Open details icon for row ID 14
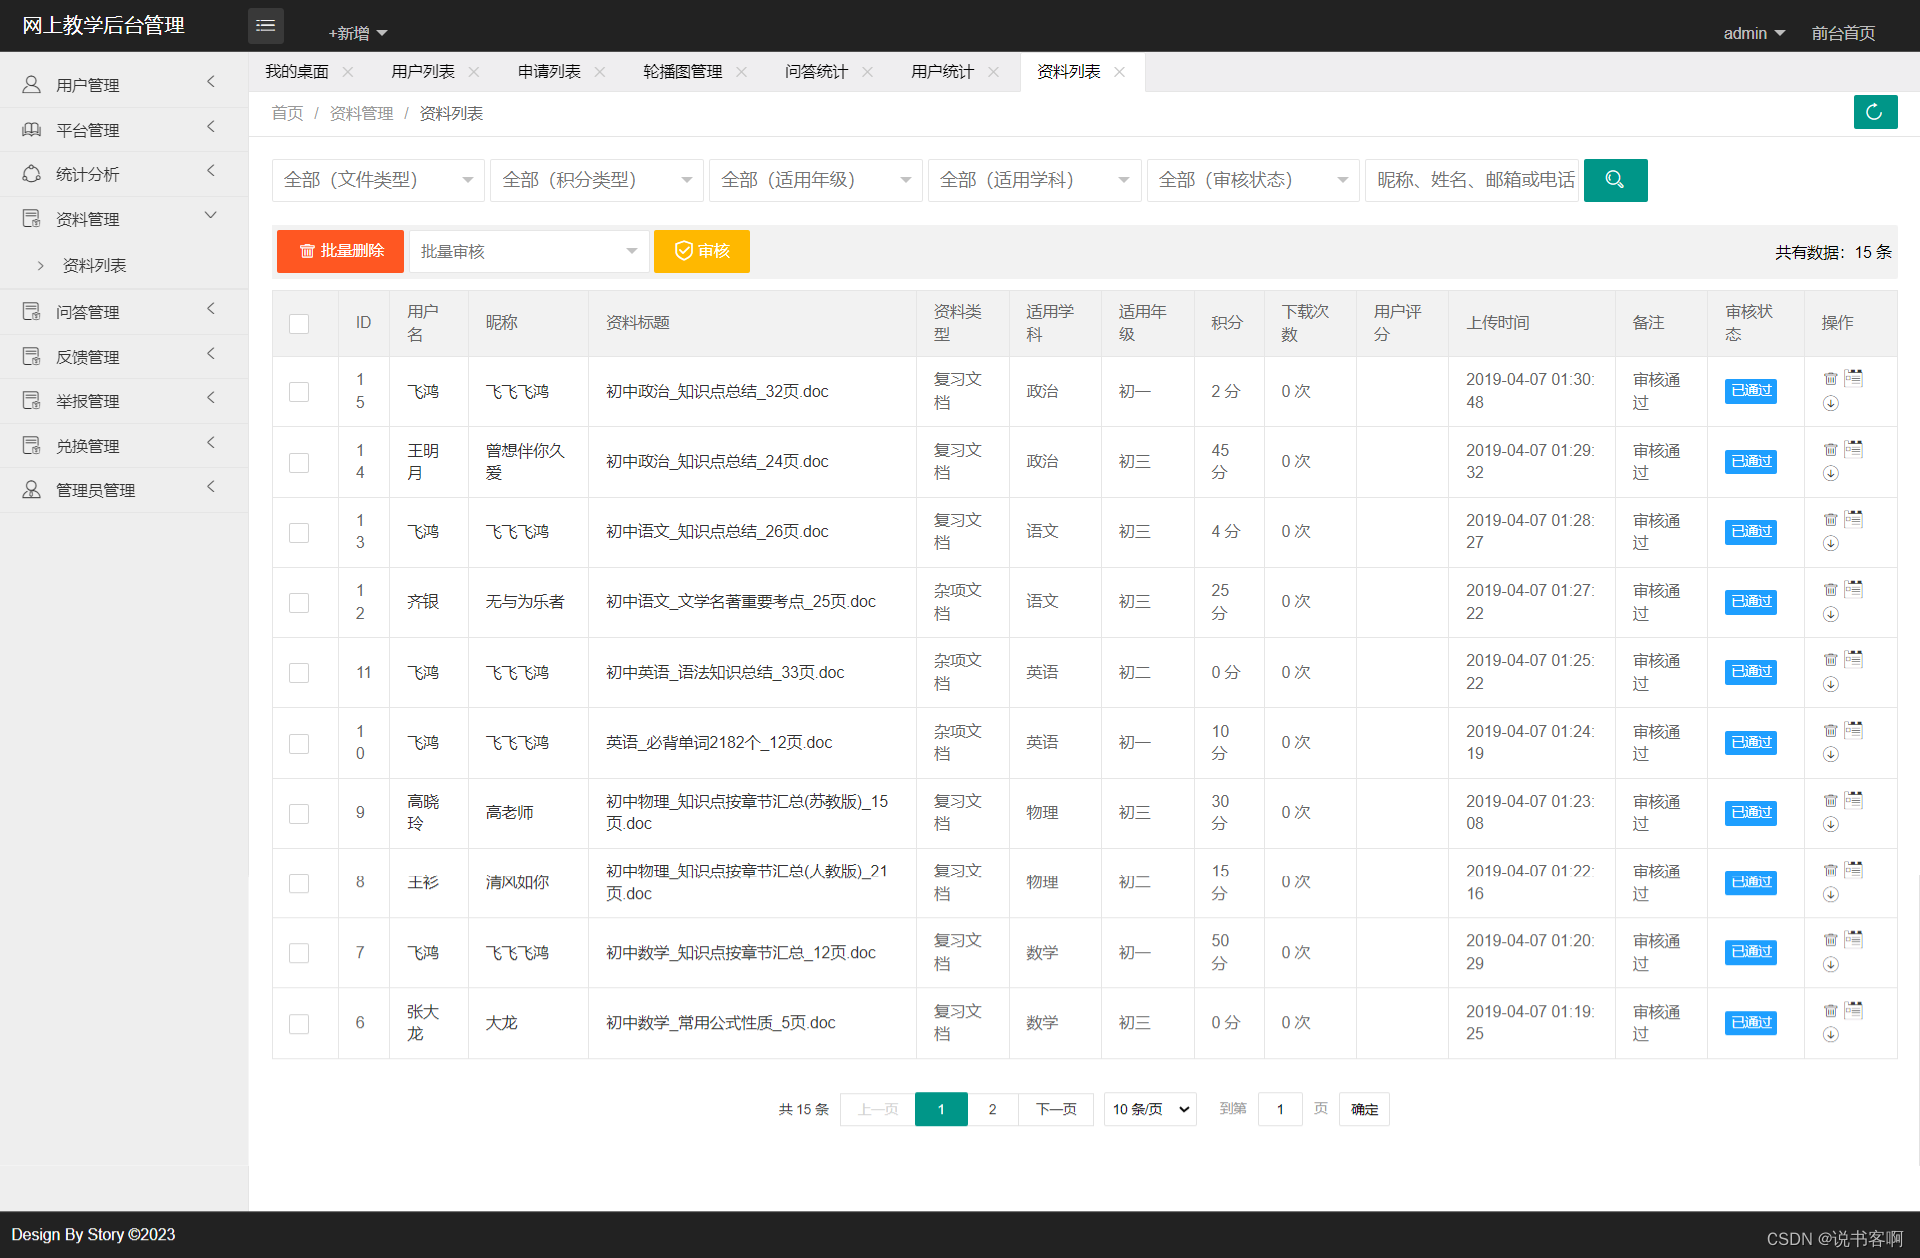 (x=1854, y=449)
